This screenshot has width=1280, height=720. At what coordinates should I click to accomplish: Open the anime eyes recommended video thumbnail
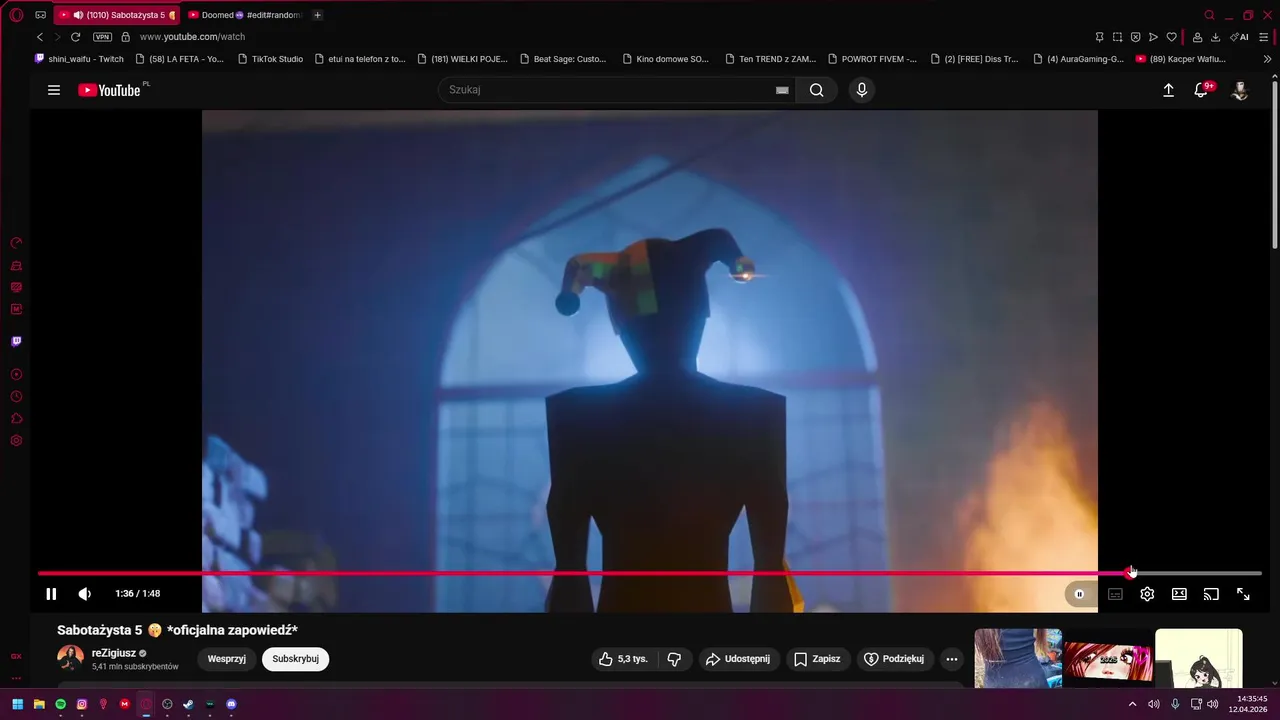point(1108,660)
